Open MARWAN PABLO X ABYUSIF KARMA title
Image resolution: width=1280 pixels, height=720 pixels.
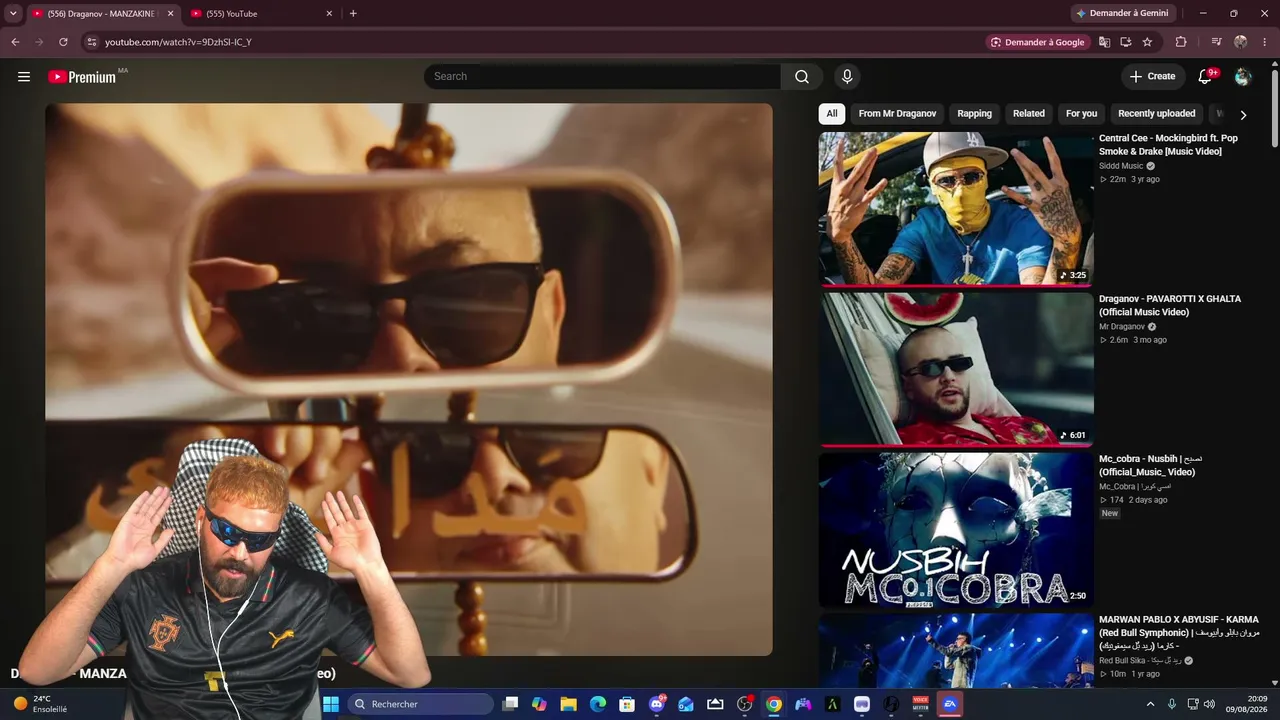coord(1179,633)
